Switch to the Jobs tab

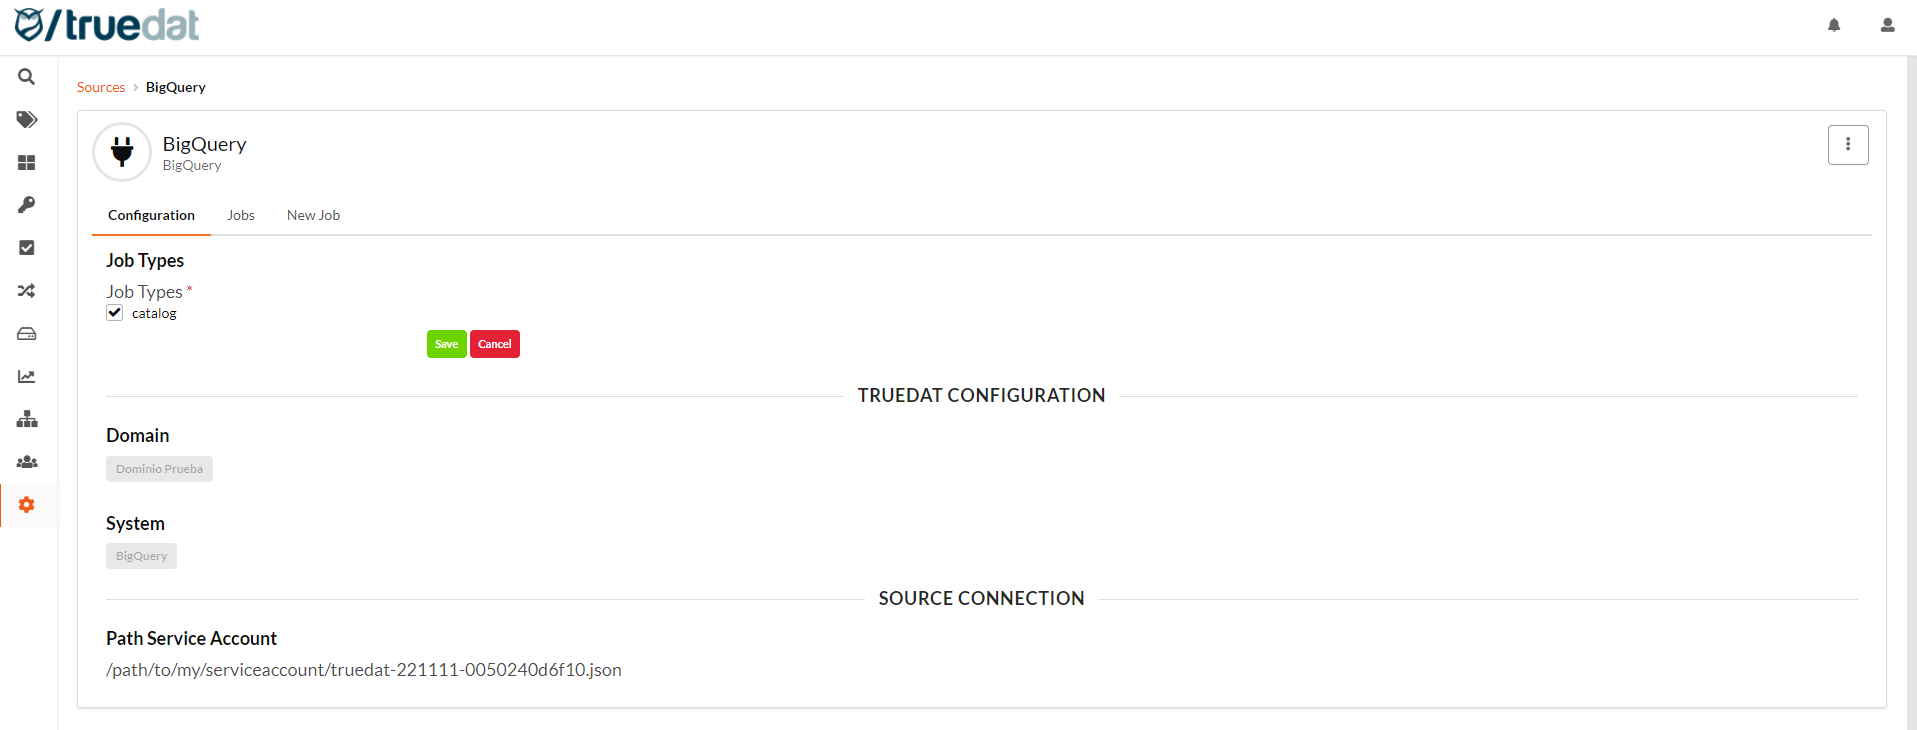point(240,215)
